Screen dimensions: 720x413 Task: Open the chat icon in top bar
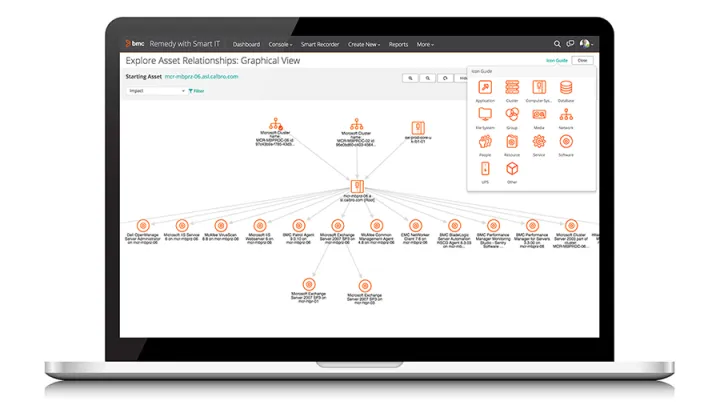[x=570, y=44]
